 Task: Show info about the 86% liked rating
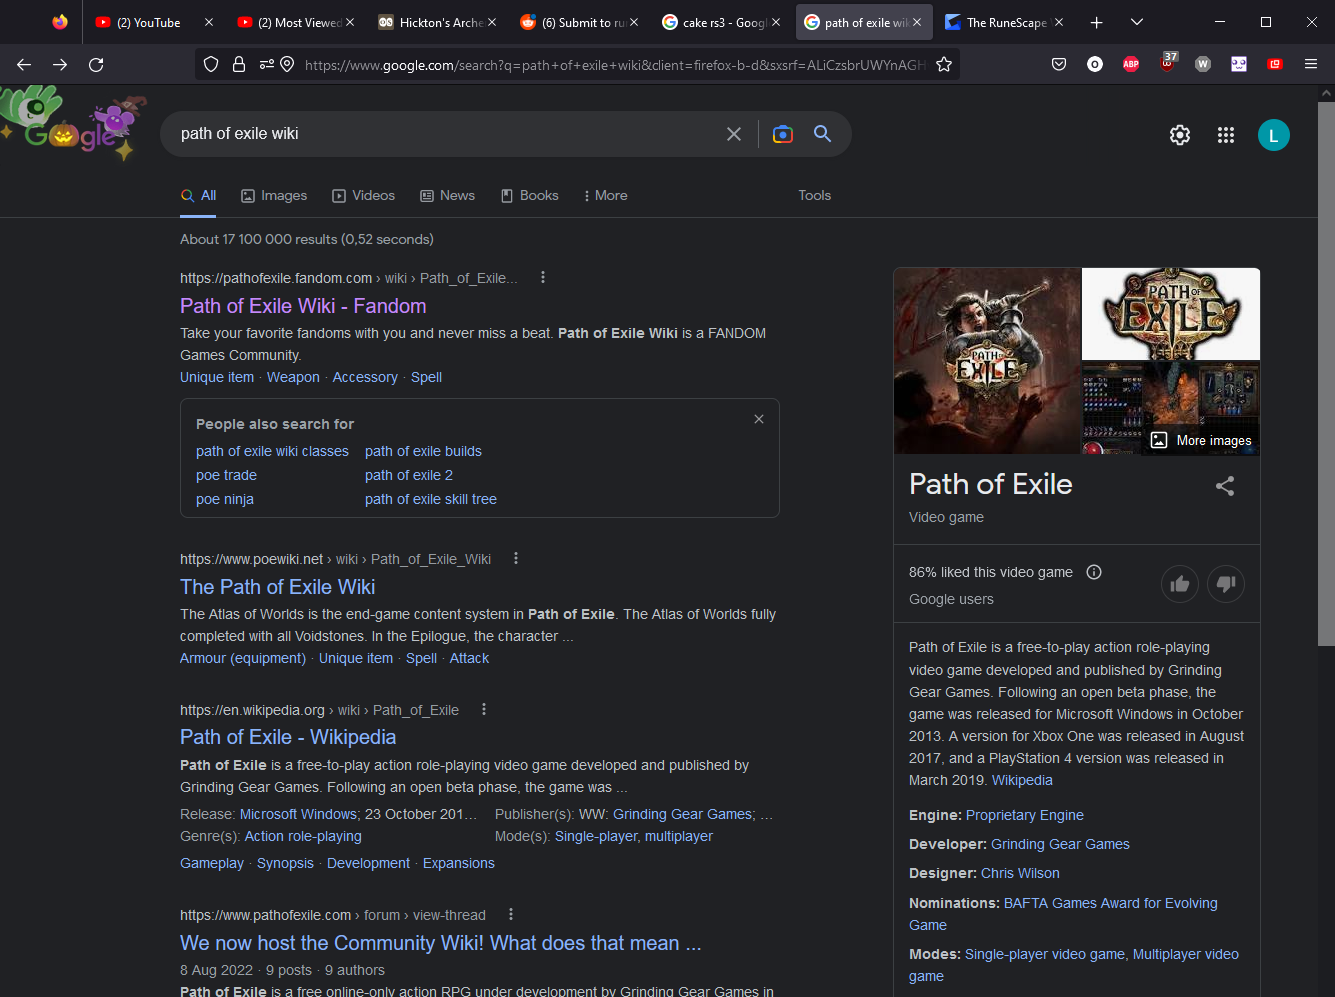pos(1094,572)
